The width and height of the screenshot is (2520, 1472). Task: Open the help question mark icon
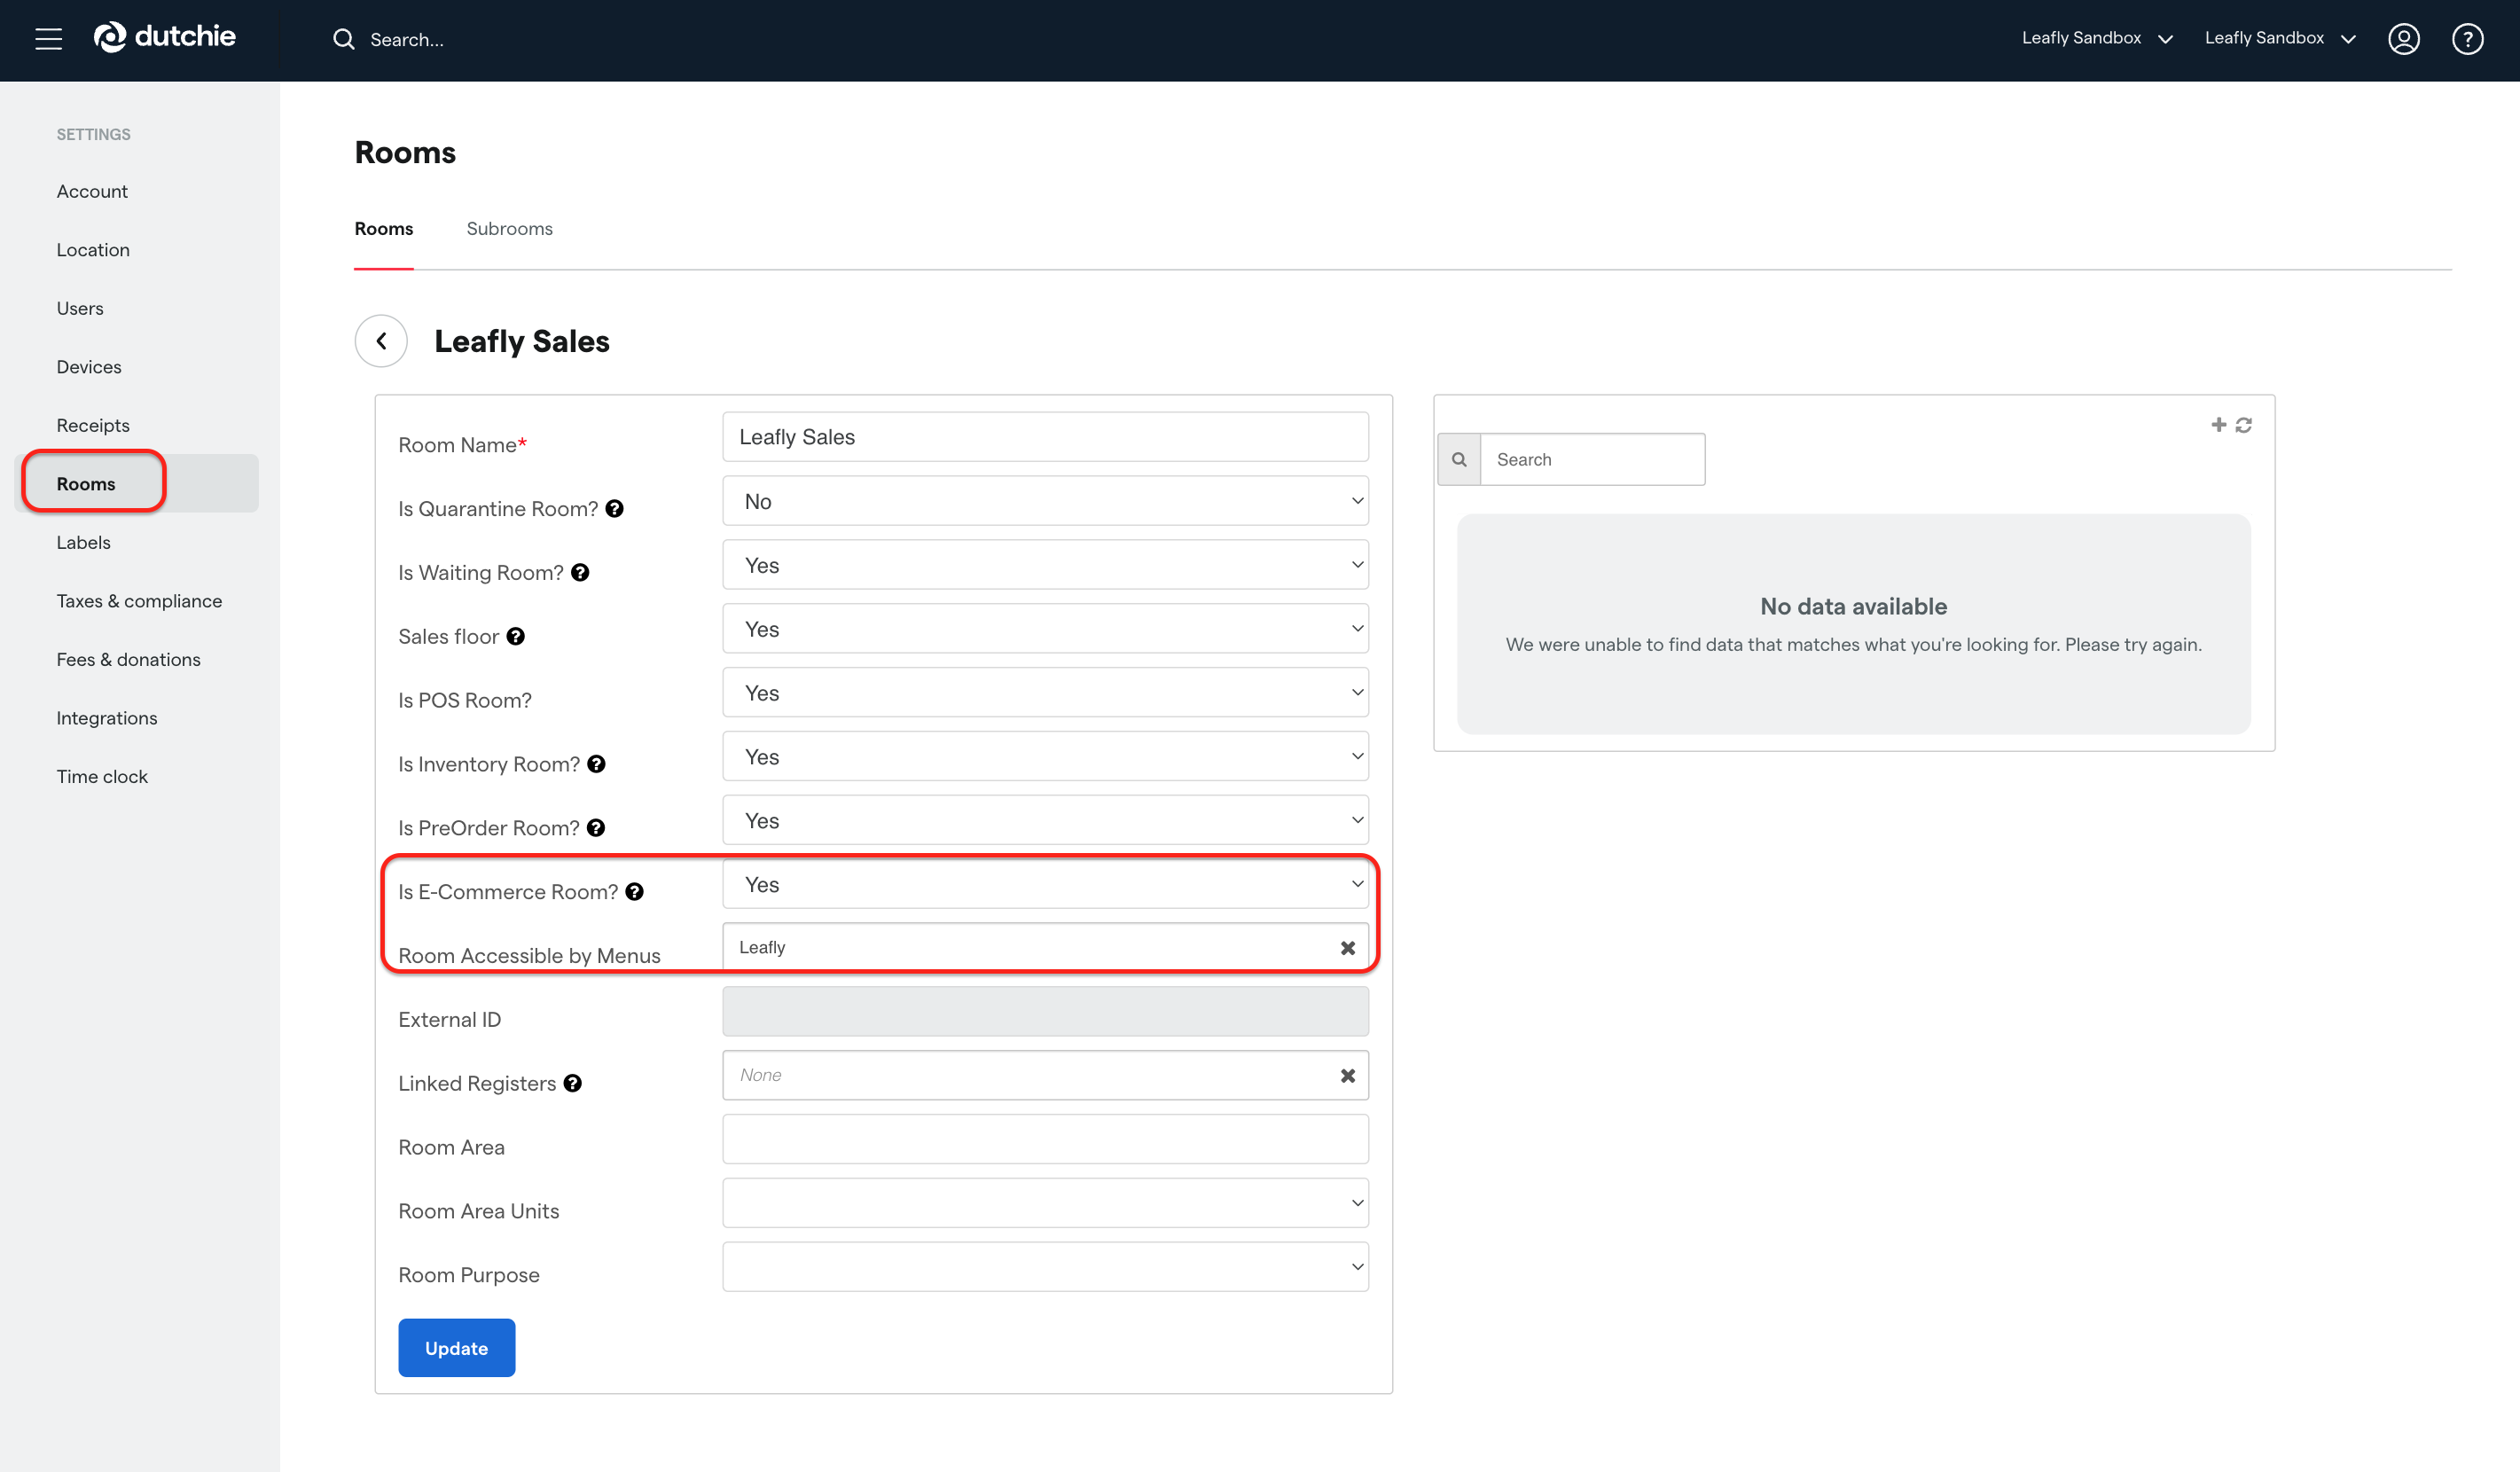pos(2467,39)
